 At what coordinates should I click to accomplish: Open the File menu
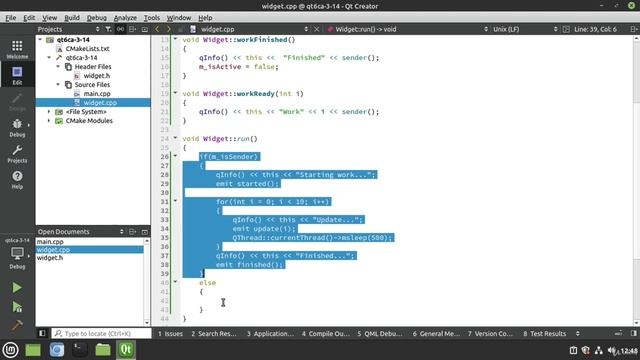[x=11, y=18]
